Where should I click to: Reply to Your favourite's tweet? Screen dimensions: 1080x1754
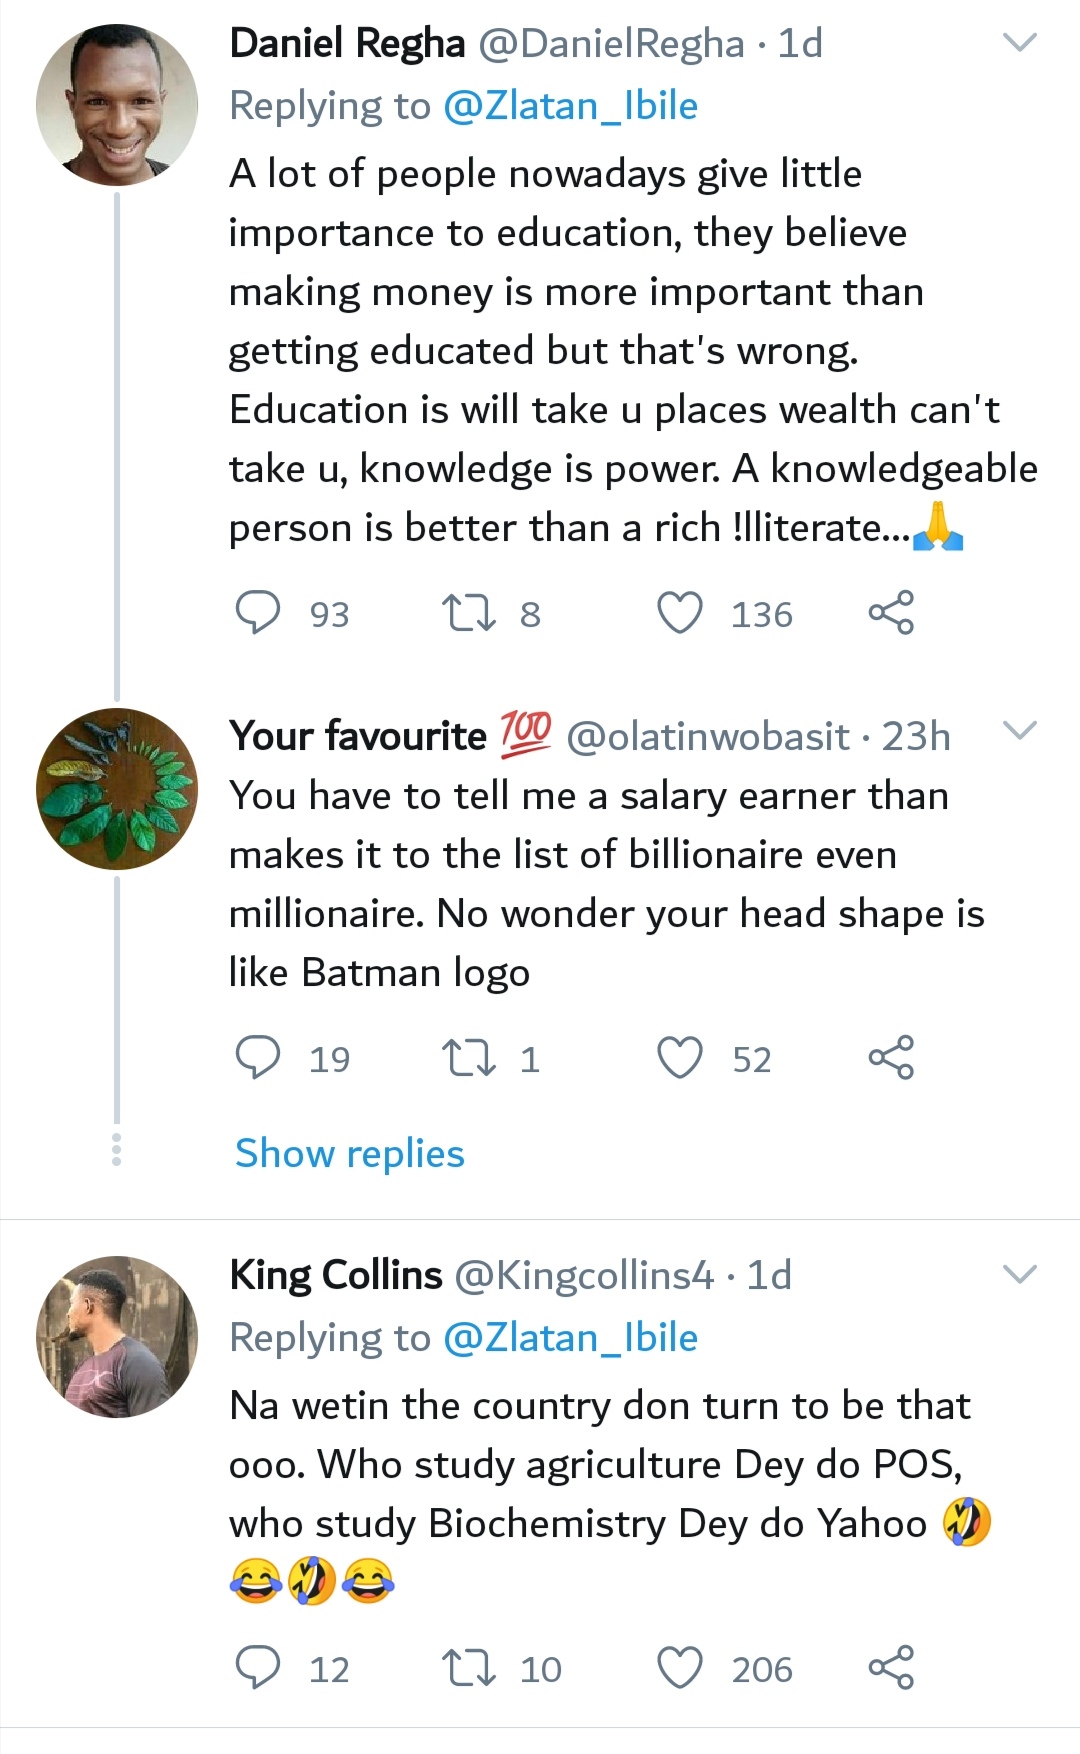[x=257, y=1057]
